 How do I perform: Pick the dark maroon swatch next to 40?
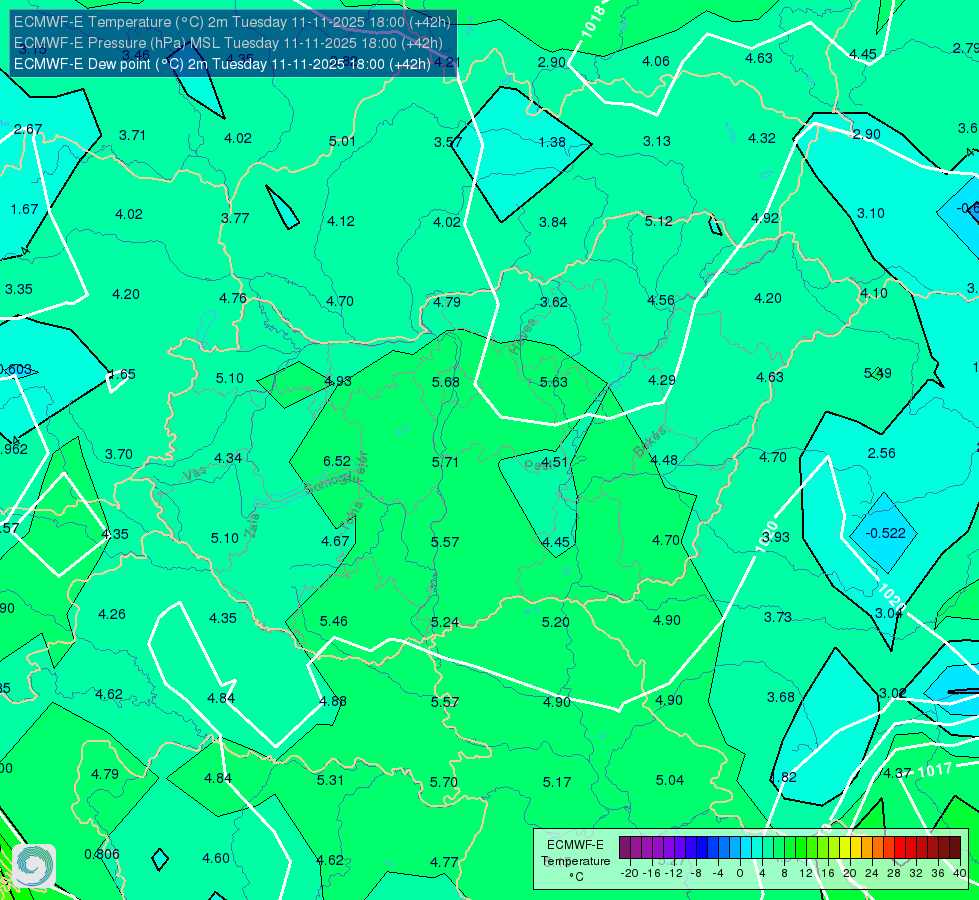[955, 848]
